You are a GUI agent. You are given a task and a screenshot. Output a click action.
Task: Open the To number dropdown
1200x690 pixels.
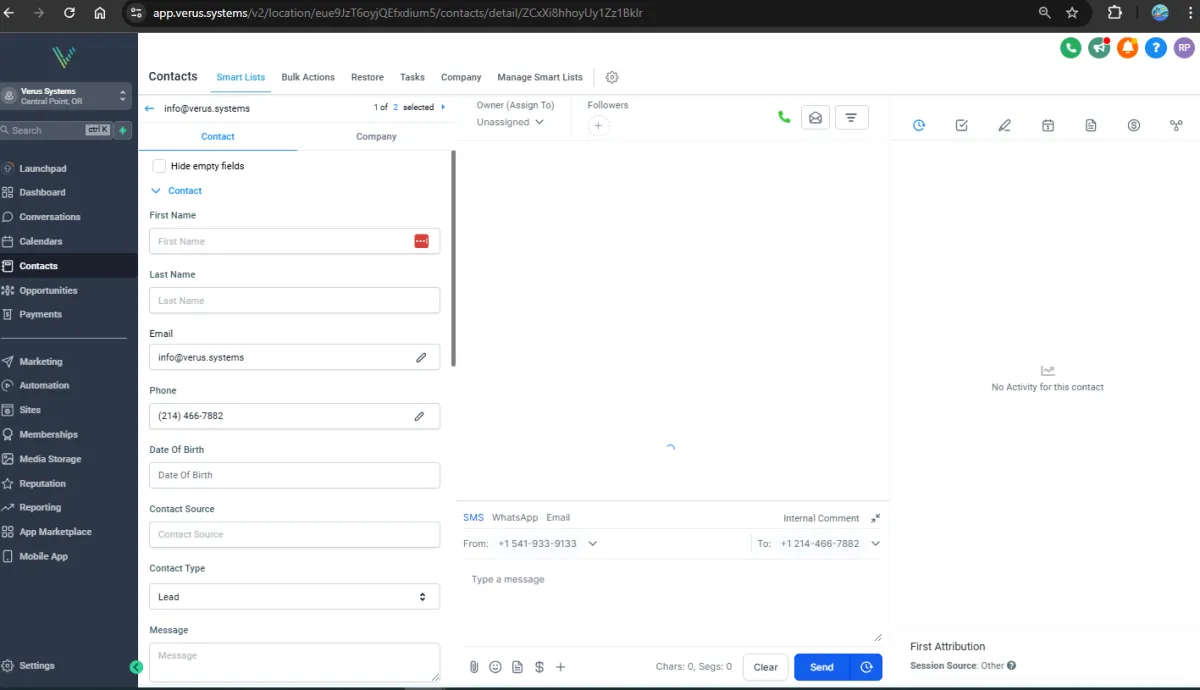pyautogui.click(x=830, y=544)
